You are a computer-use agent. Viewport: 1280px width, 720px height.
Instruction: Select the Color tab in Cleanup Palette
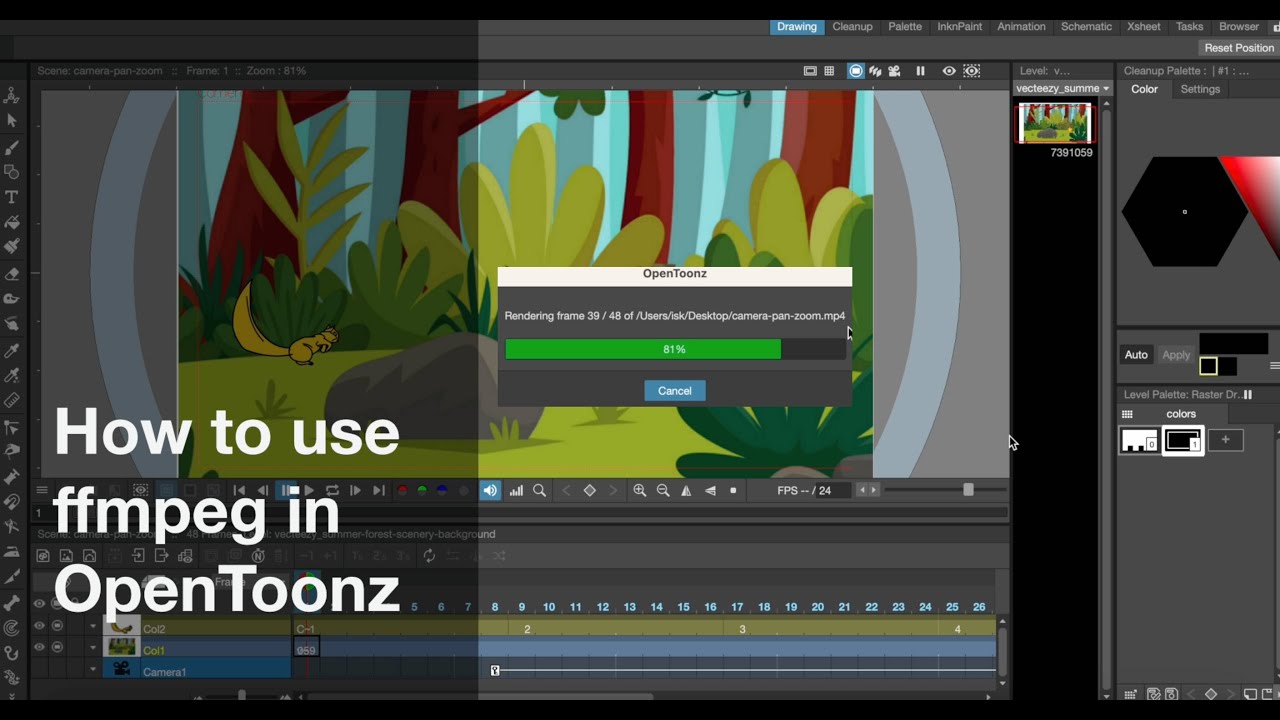(x=1144, y=89)
